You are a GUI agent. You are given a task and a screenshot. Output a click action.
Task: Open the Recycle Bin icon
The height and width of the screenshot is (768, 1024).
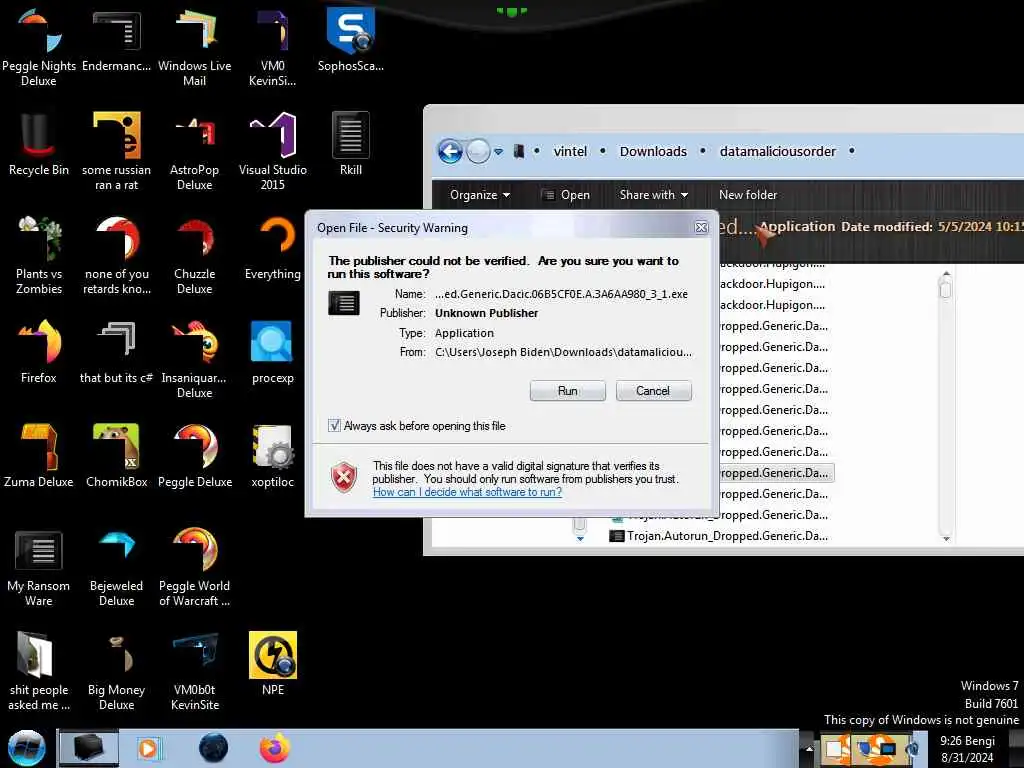tap(39, 144)
